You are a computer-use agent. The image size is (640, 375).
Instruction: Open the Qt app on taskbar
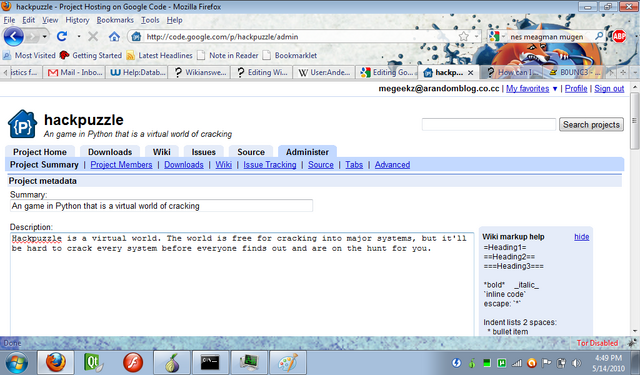[94, 362]
